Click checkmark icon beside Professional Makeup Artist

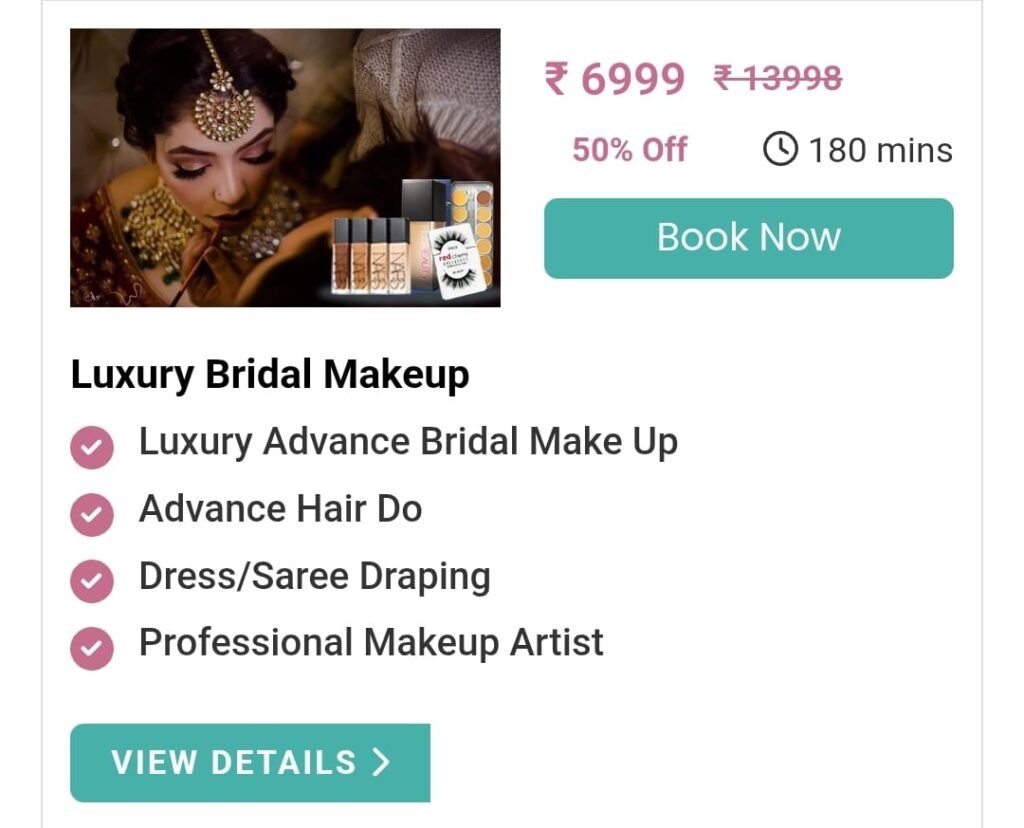pyautogui.click(x=92, y=648)
